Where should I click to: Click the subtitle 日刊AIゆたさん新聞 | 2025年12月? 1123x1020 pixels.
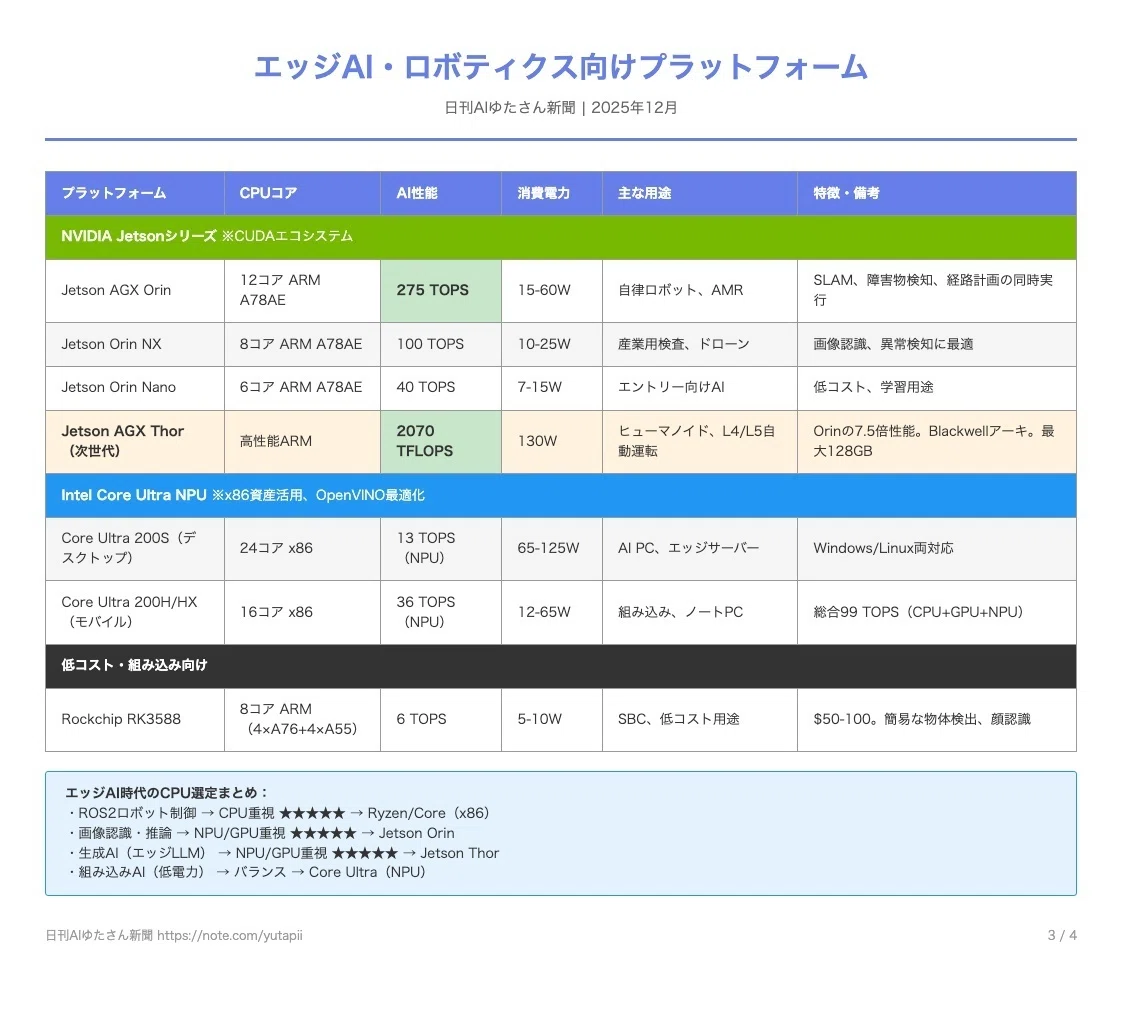tap(561, 107)
